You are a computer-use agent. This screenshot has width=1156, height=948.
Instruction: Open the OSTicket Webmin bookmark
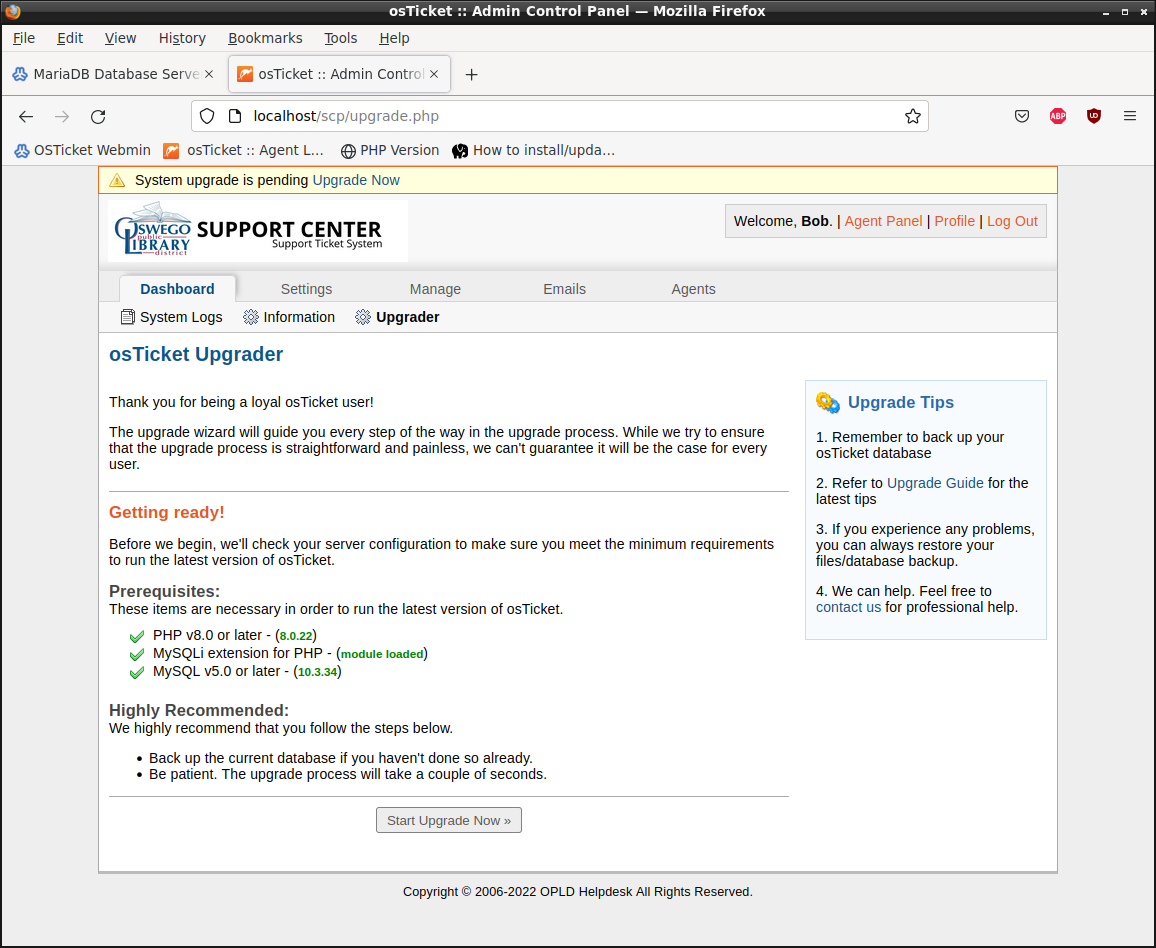[82, 150]
